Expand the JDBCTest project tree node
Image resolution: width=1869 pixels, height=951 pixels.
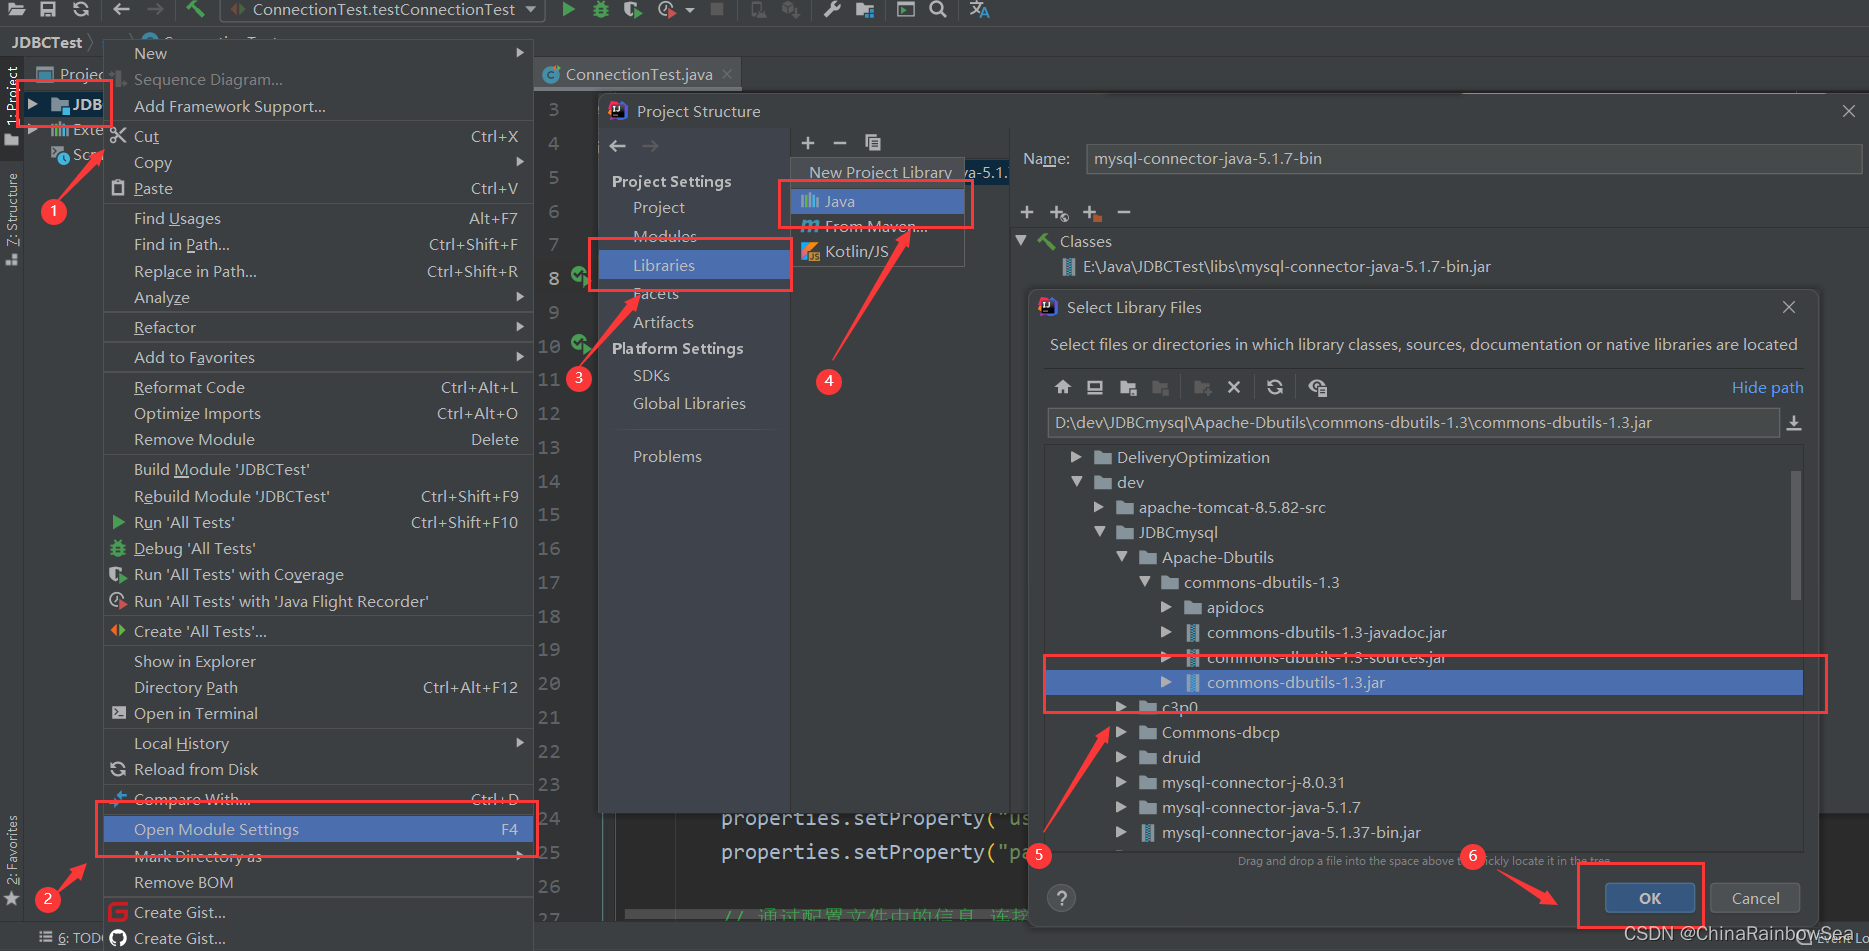[x=33, y=104]
